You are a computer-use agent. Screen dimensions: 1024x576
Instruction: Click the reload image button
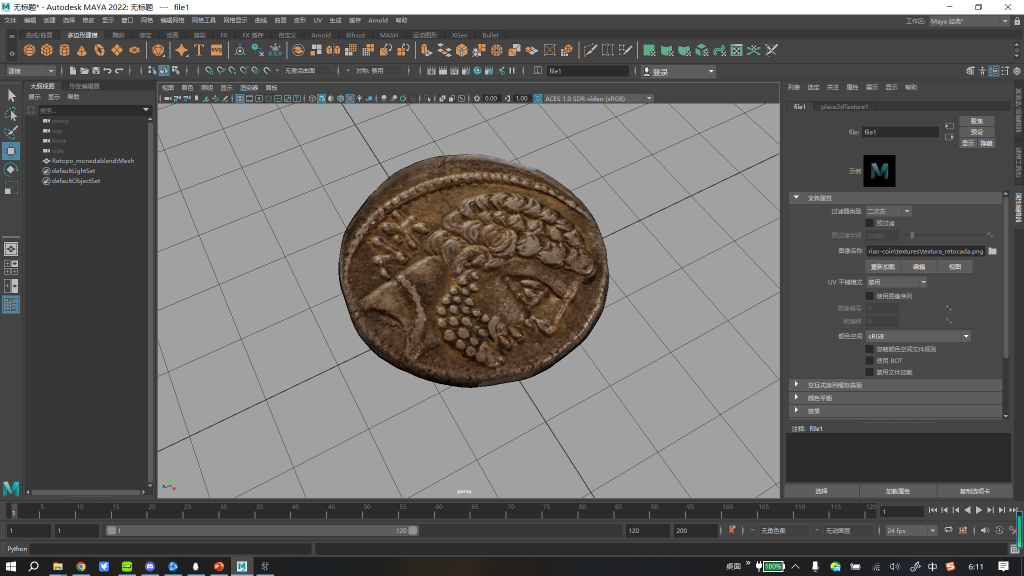(x=882, y=266)
